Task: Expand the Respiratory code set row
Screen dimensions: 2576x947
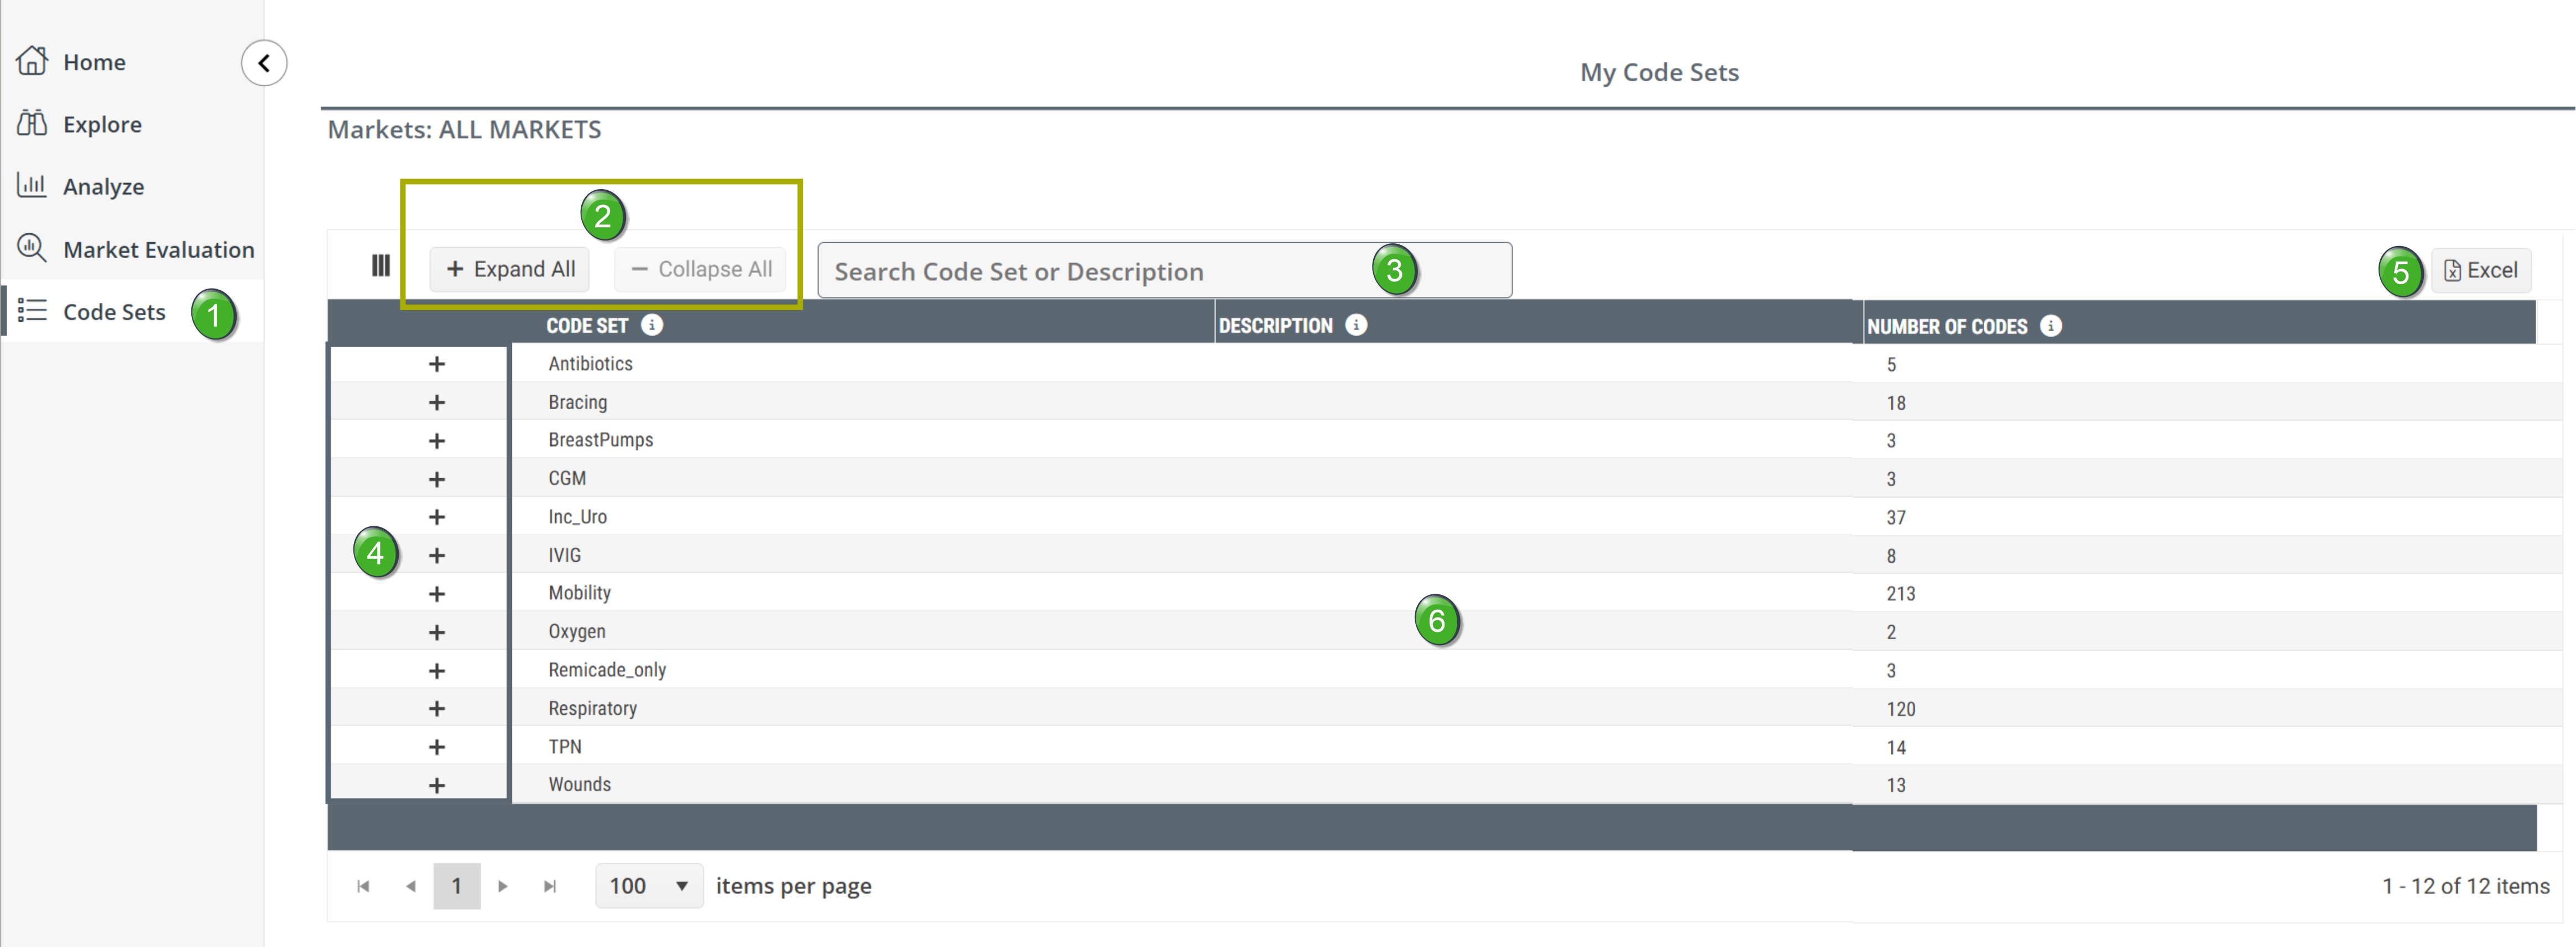Action: (x=436, y=709)
